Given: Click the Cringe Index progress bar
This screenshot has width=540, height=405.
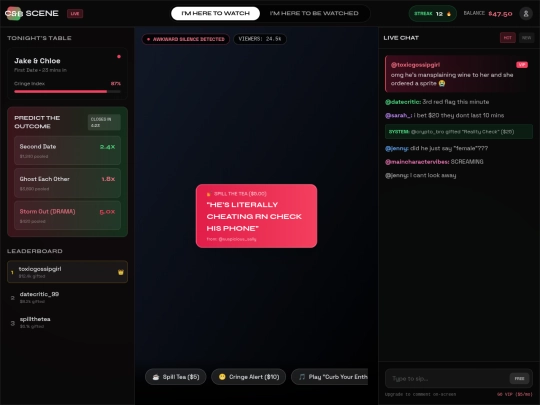Looking at the screenshot, I should coord(68,92).
